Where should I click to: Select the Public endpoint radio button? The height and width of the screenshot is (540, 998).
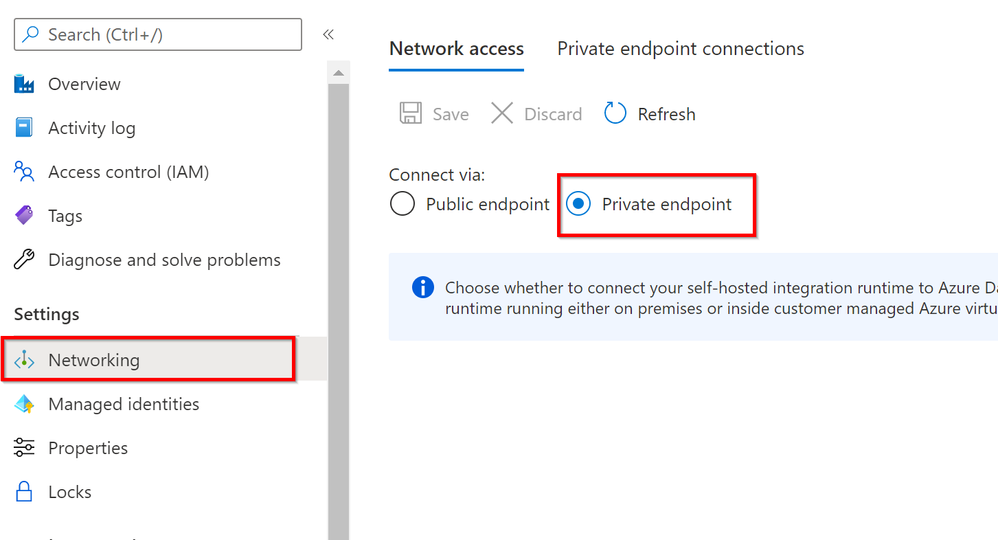pos(402,205)
